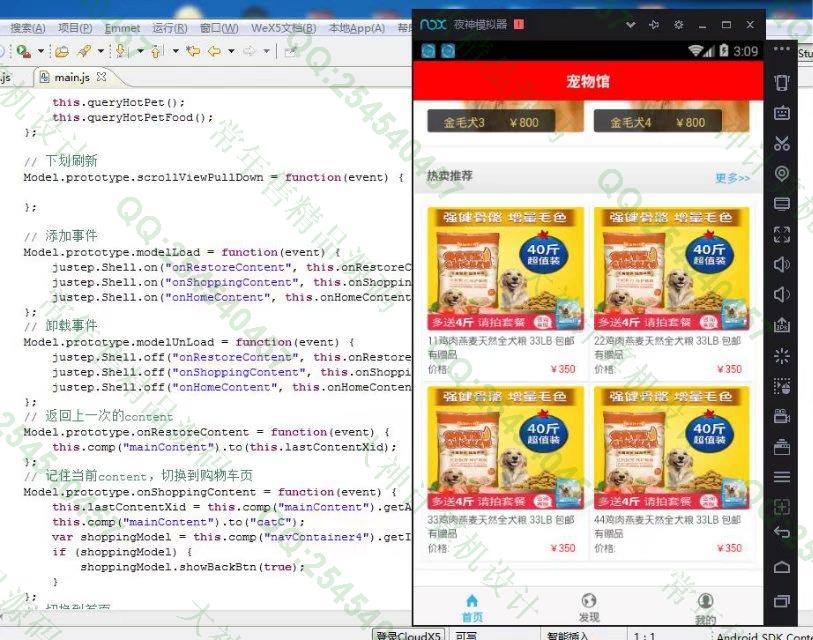Click the Nox Android home button
813x640 pixels.
click(x=782, y=567)
